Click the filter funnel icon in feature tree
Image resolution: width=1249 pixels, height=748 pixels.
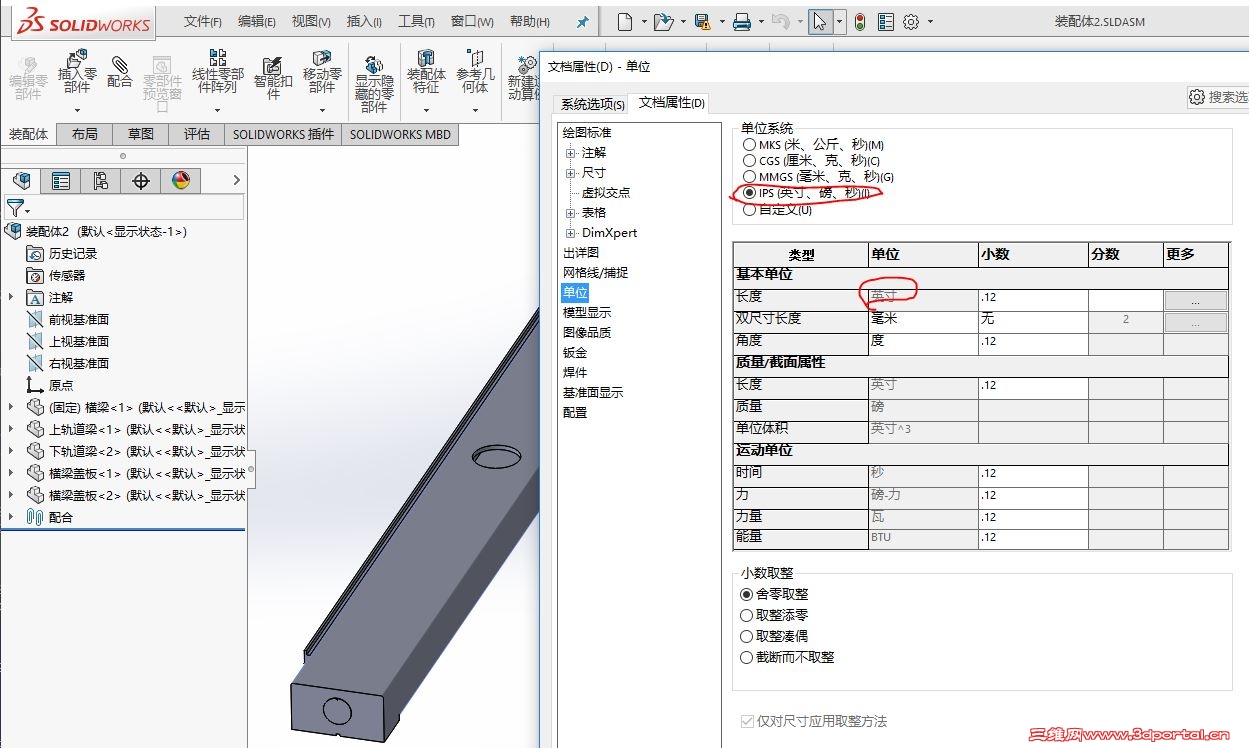(x=16, y=208)
